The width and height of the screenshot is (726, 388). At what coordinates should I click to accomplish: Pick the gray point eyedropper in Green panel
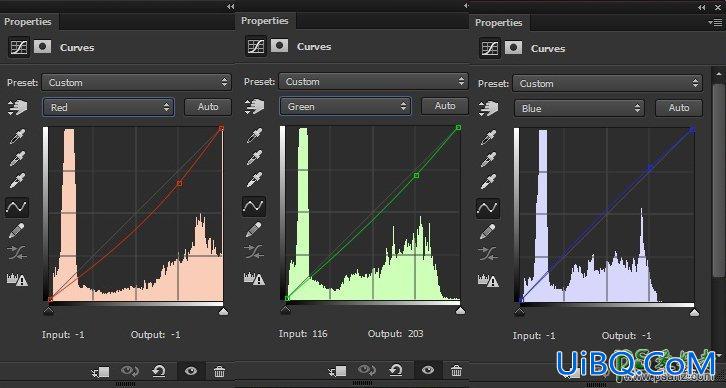click(x=254, y=158)
